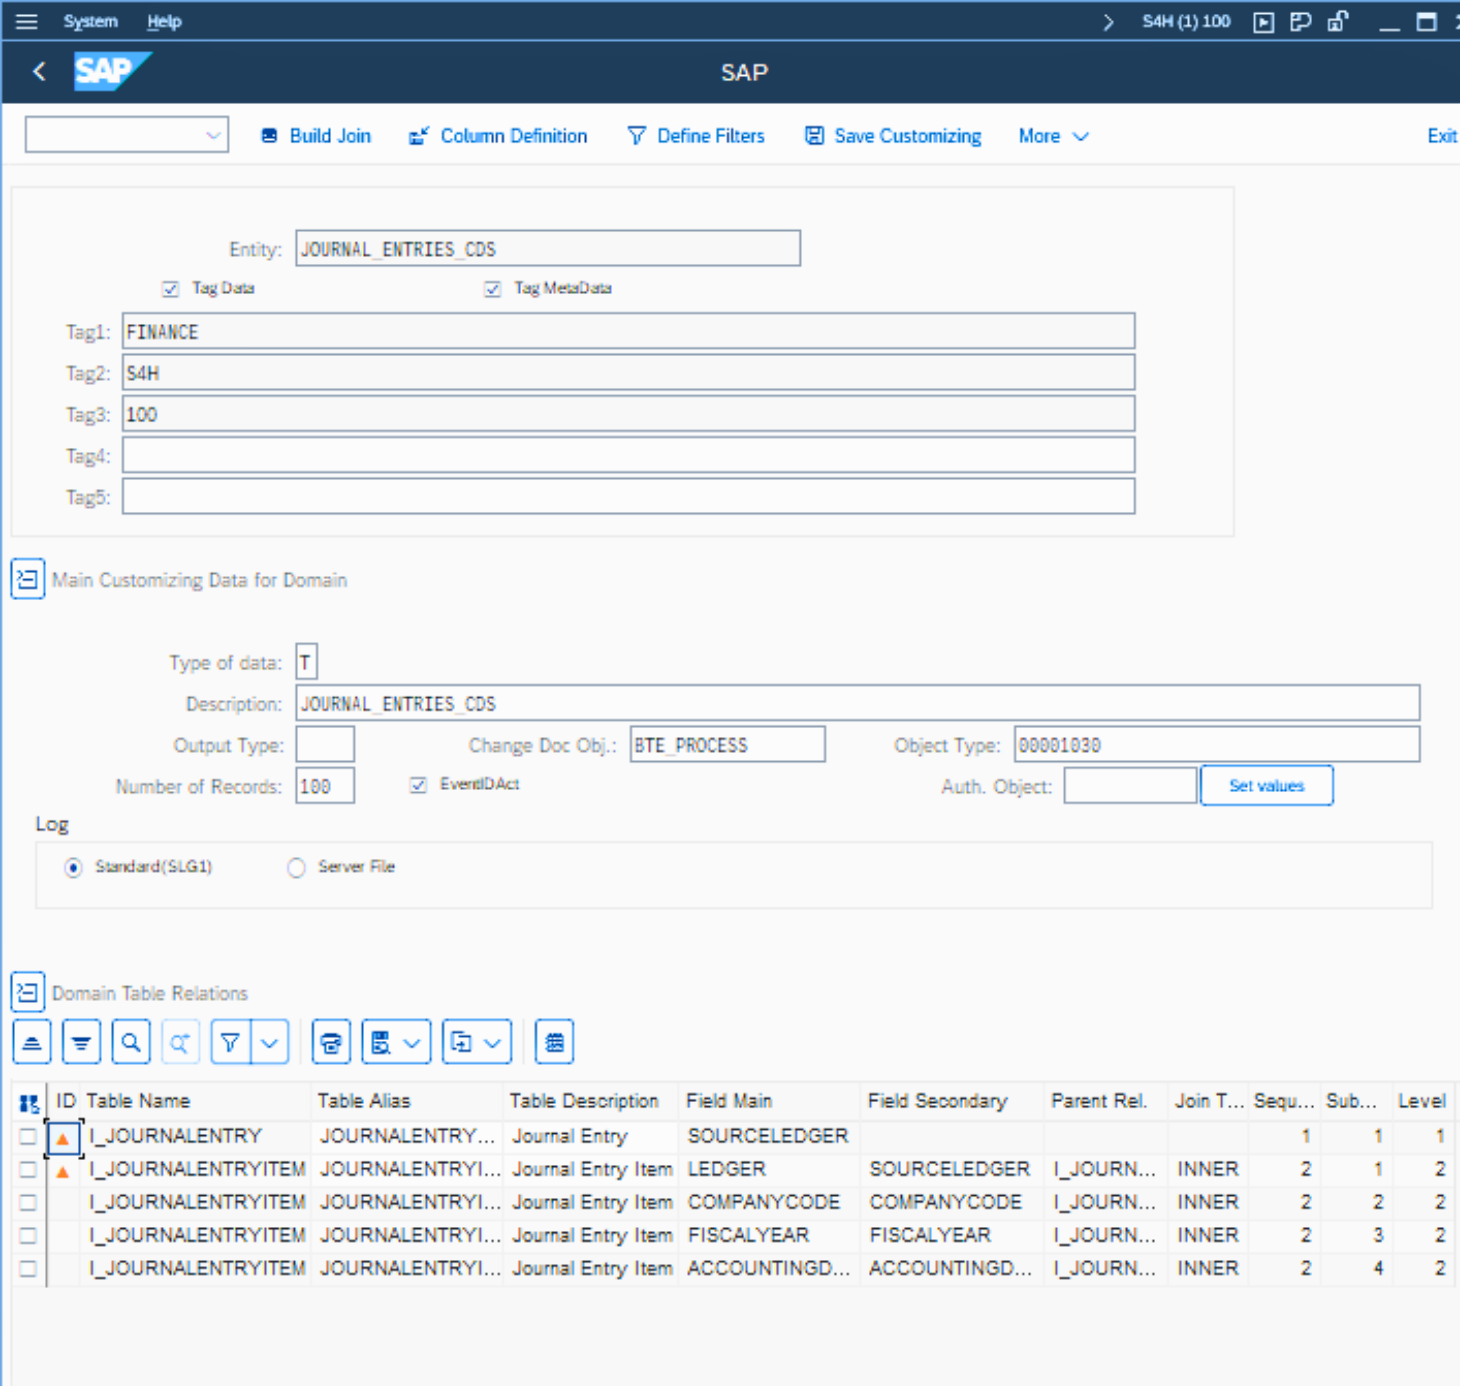Screen dimensions: 1460x1386
Task: Open the hamburger menu icon
Action: [27, 21]
